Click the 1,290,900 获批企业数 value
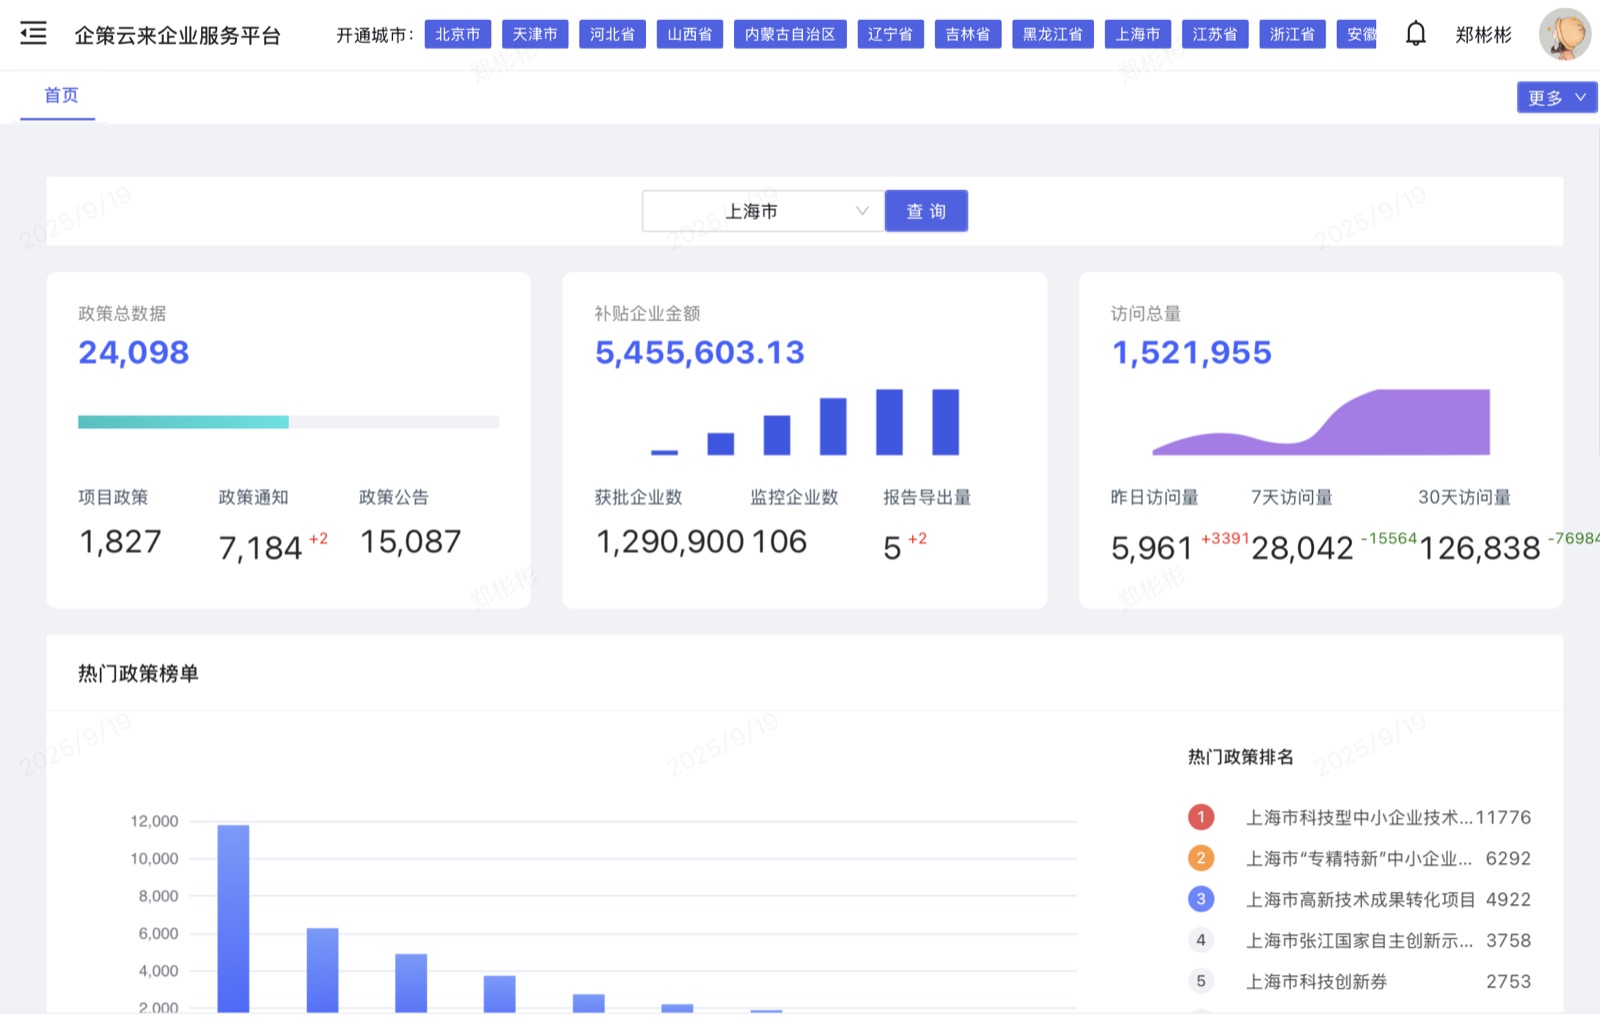The image size is (1600, 1023). pyautogui.click(x=670, y=541)
